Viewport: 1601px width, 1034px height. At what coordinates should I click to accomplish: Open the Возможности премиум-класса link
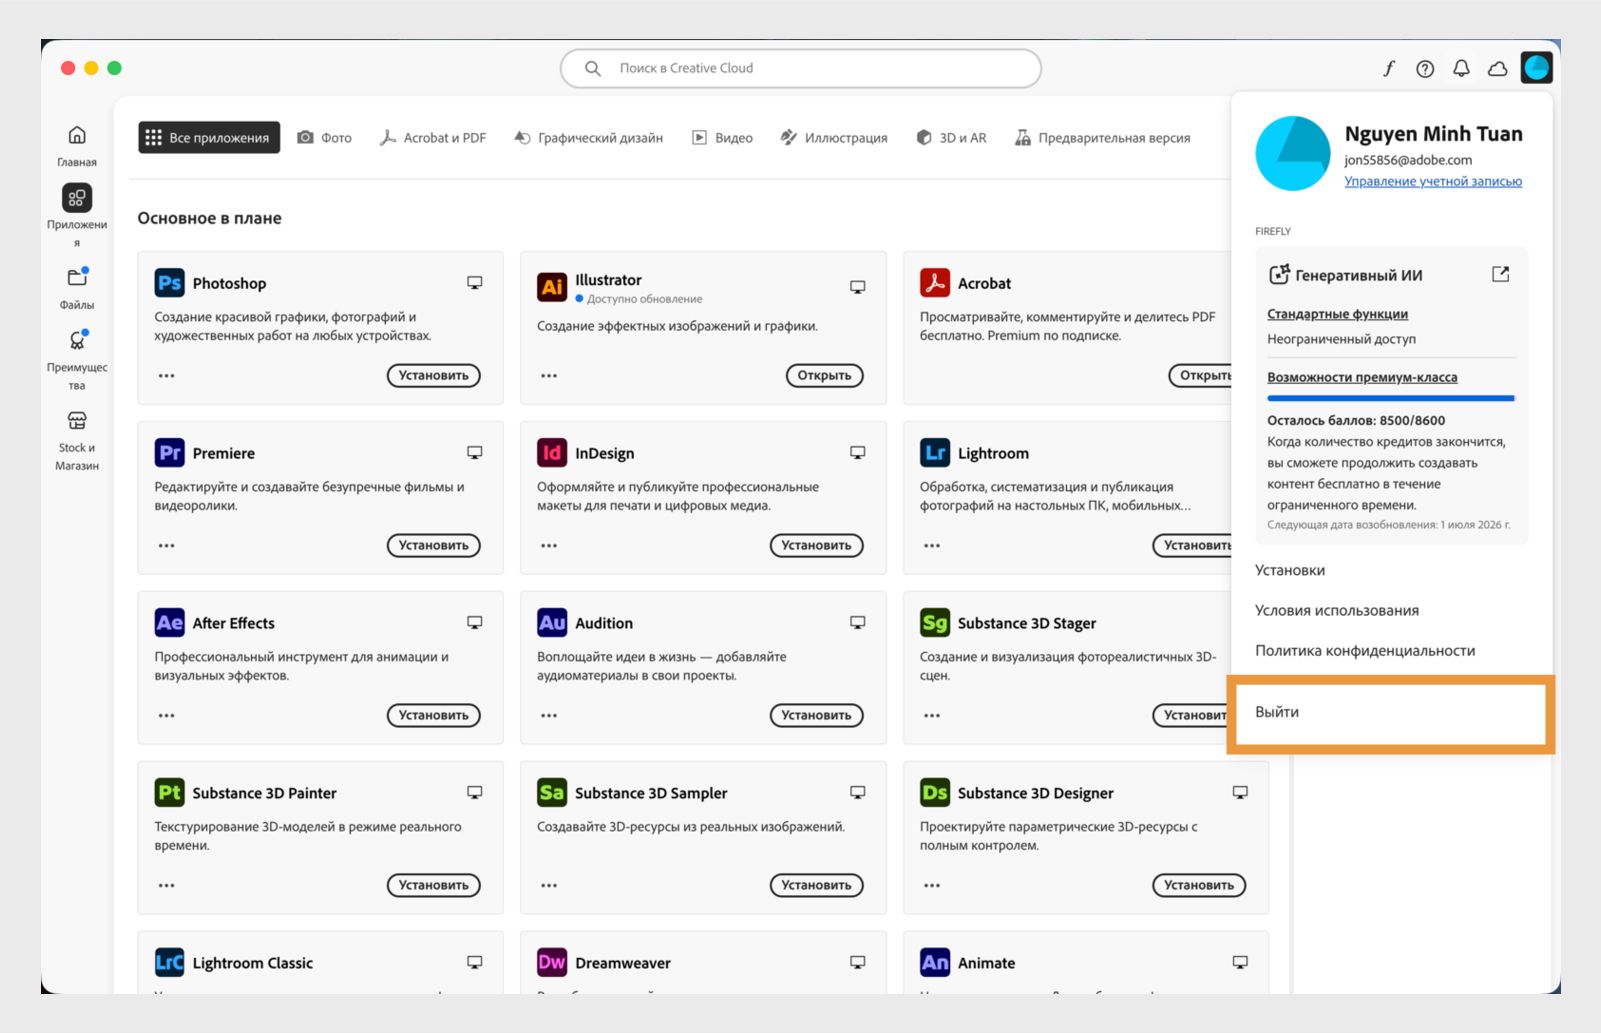point(1362,377)
